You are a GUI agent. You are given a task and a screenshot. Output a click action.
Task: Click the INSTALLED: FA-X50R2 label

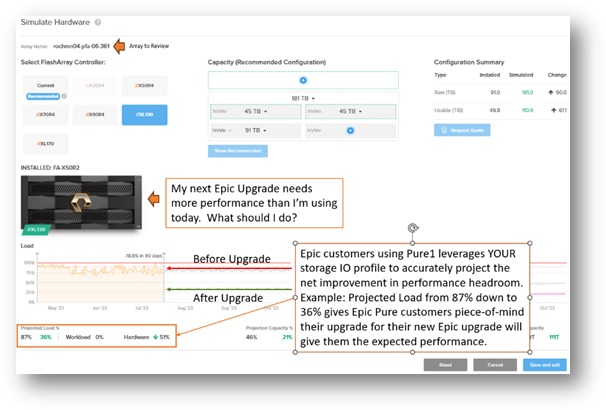(50, 168)
